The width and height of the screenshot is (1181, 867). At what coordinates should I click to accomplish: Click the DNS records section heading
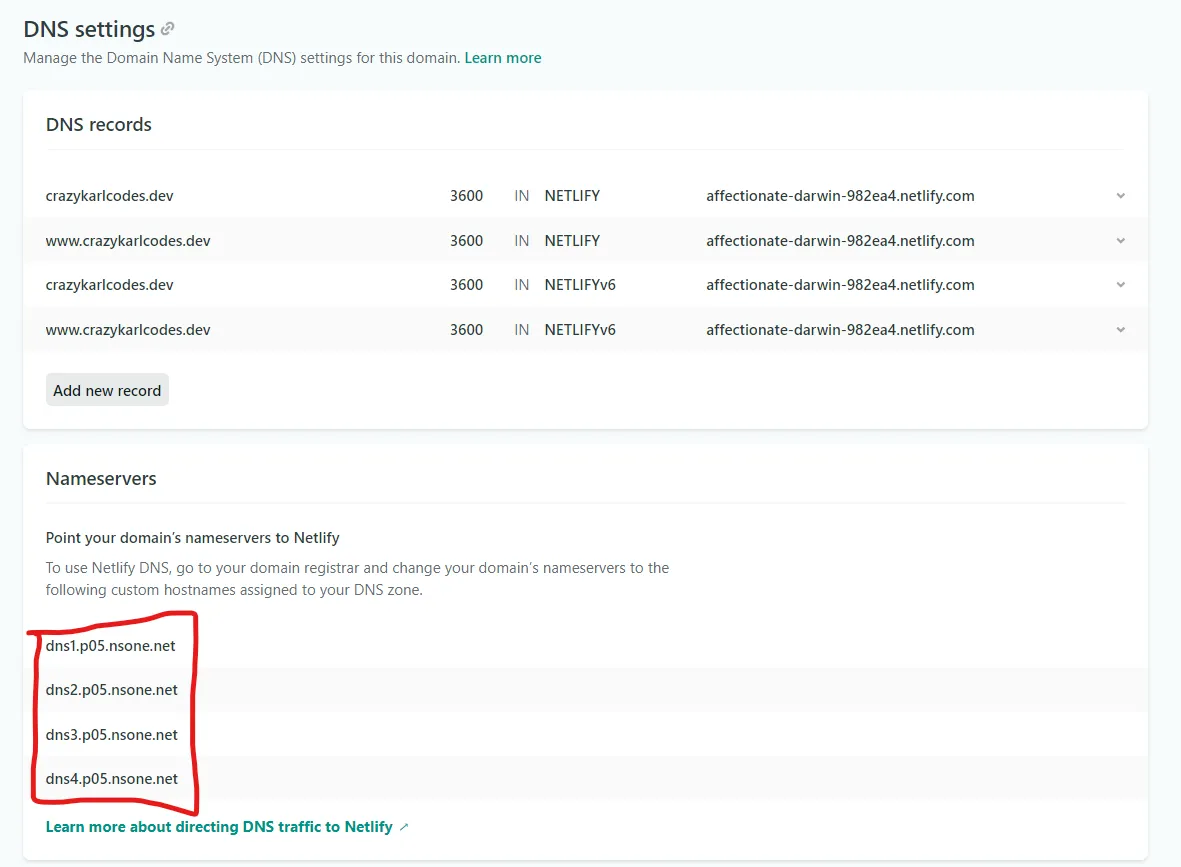click(99, 124)
